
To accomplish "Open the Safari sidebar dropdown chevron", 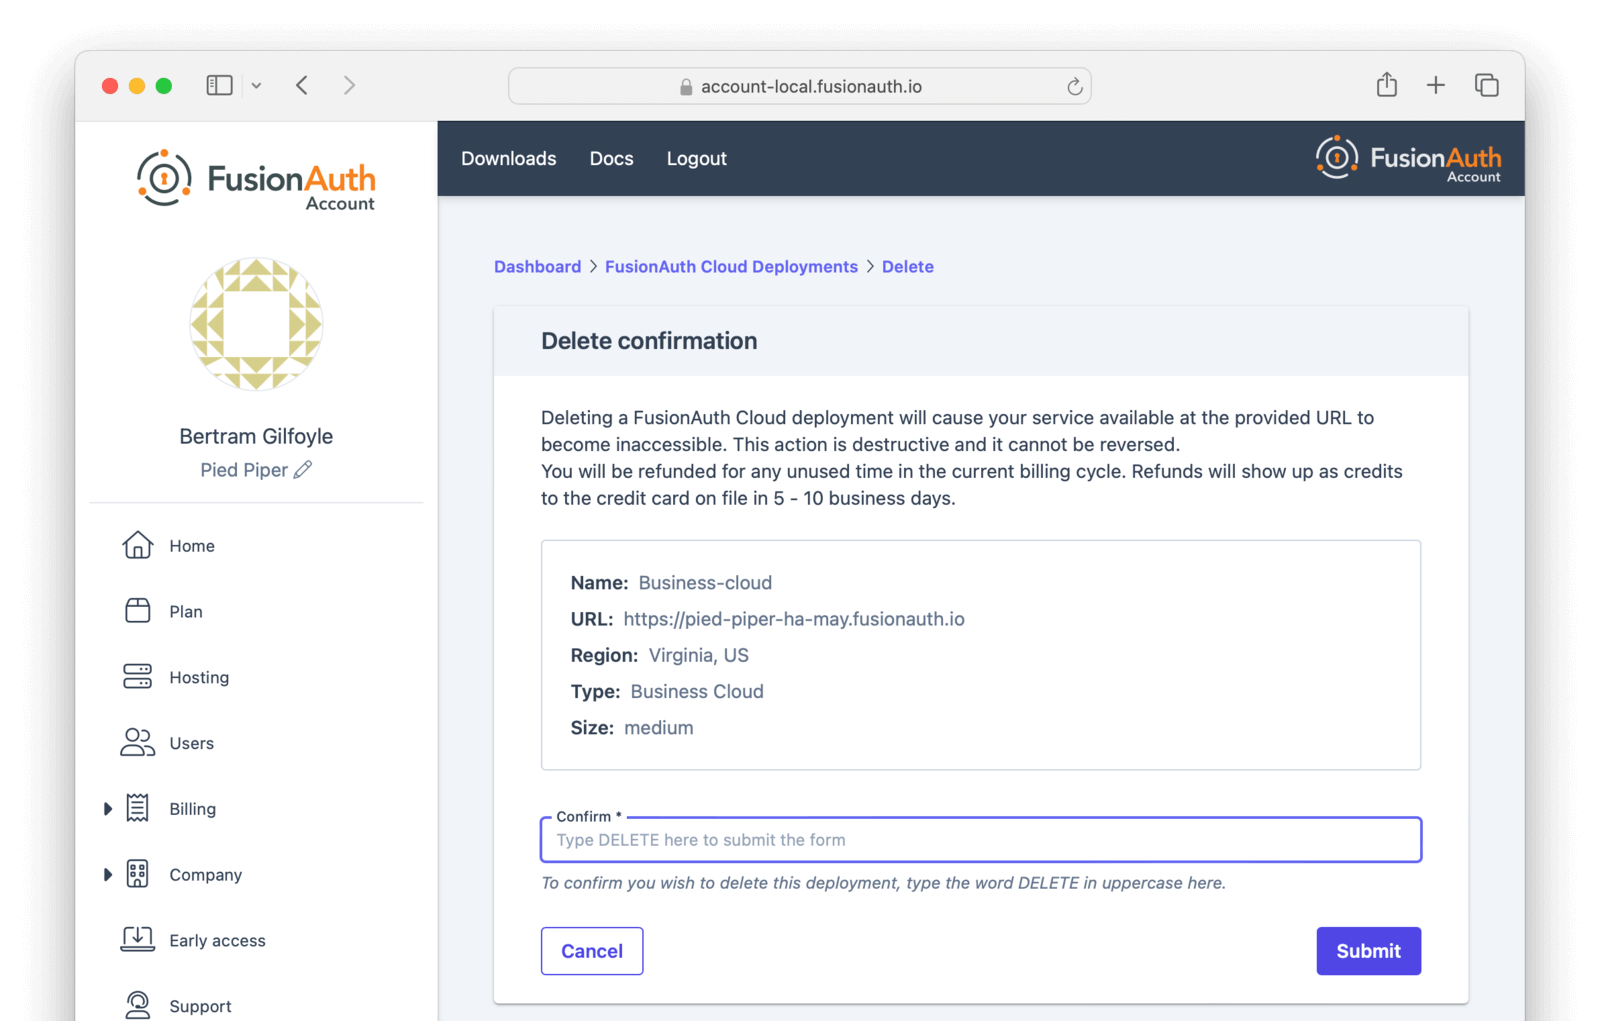I will [x=256, y=86].
